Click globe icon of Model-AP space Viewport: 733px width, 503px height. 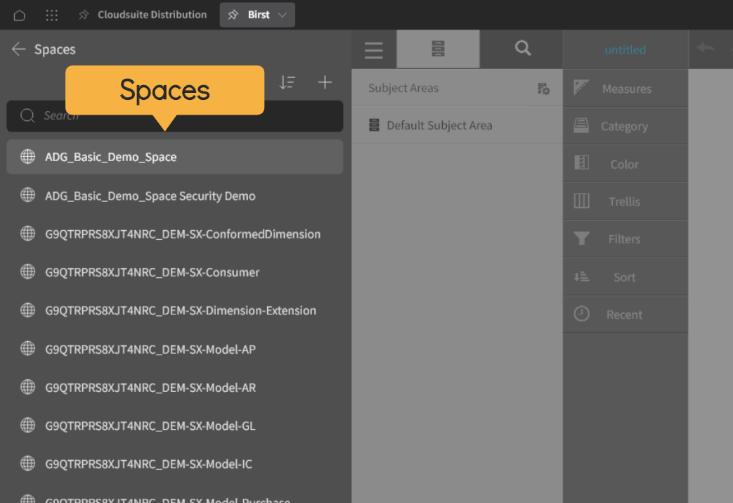tap(28, 348)
